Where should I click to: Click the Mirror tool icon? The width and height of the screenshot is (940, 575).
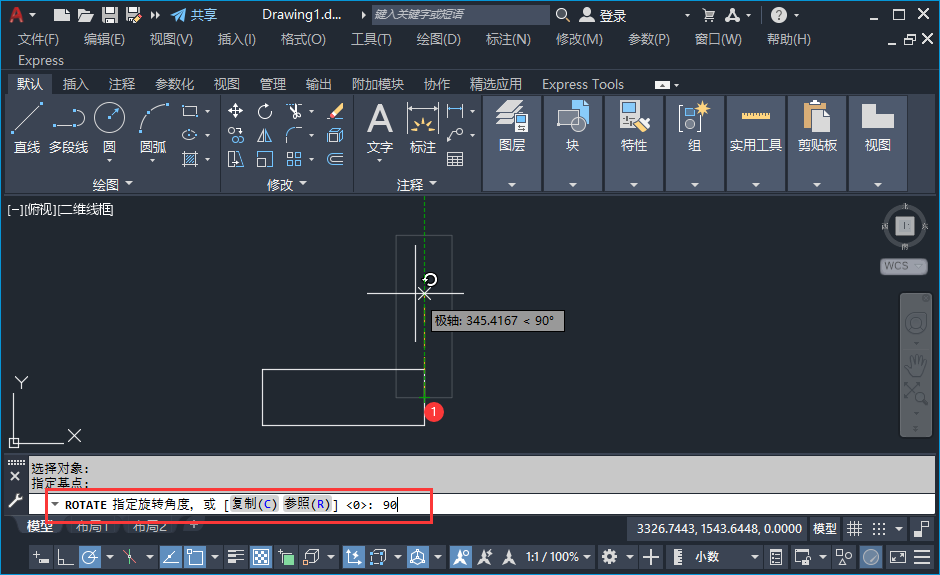[x=264, y=136]
